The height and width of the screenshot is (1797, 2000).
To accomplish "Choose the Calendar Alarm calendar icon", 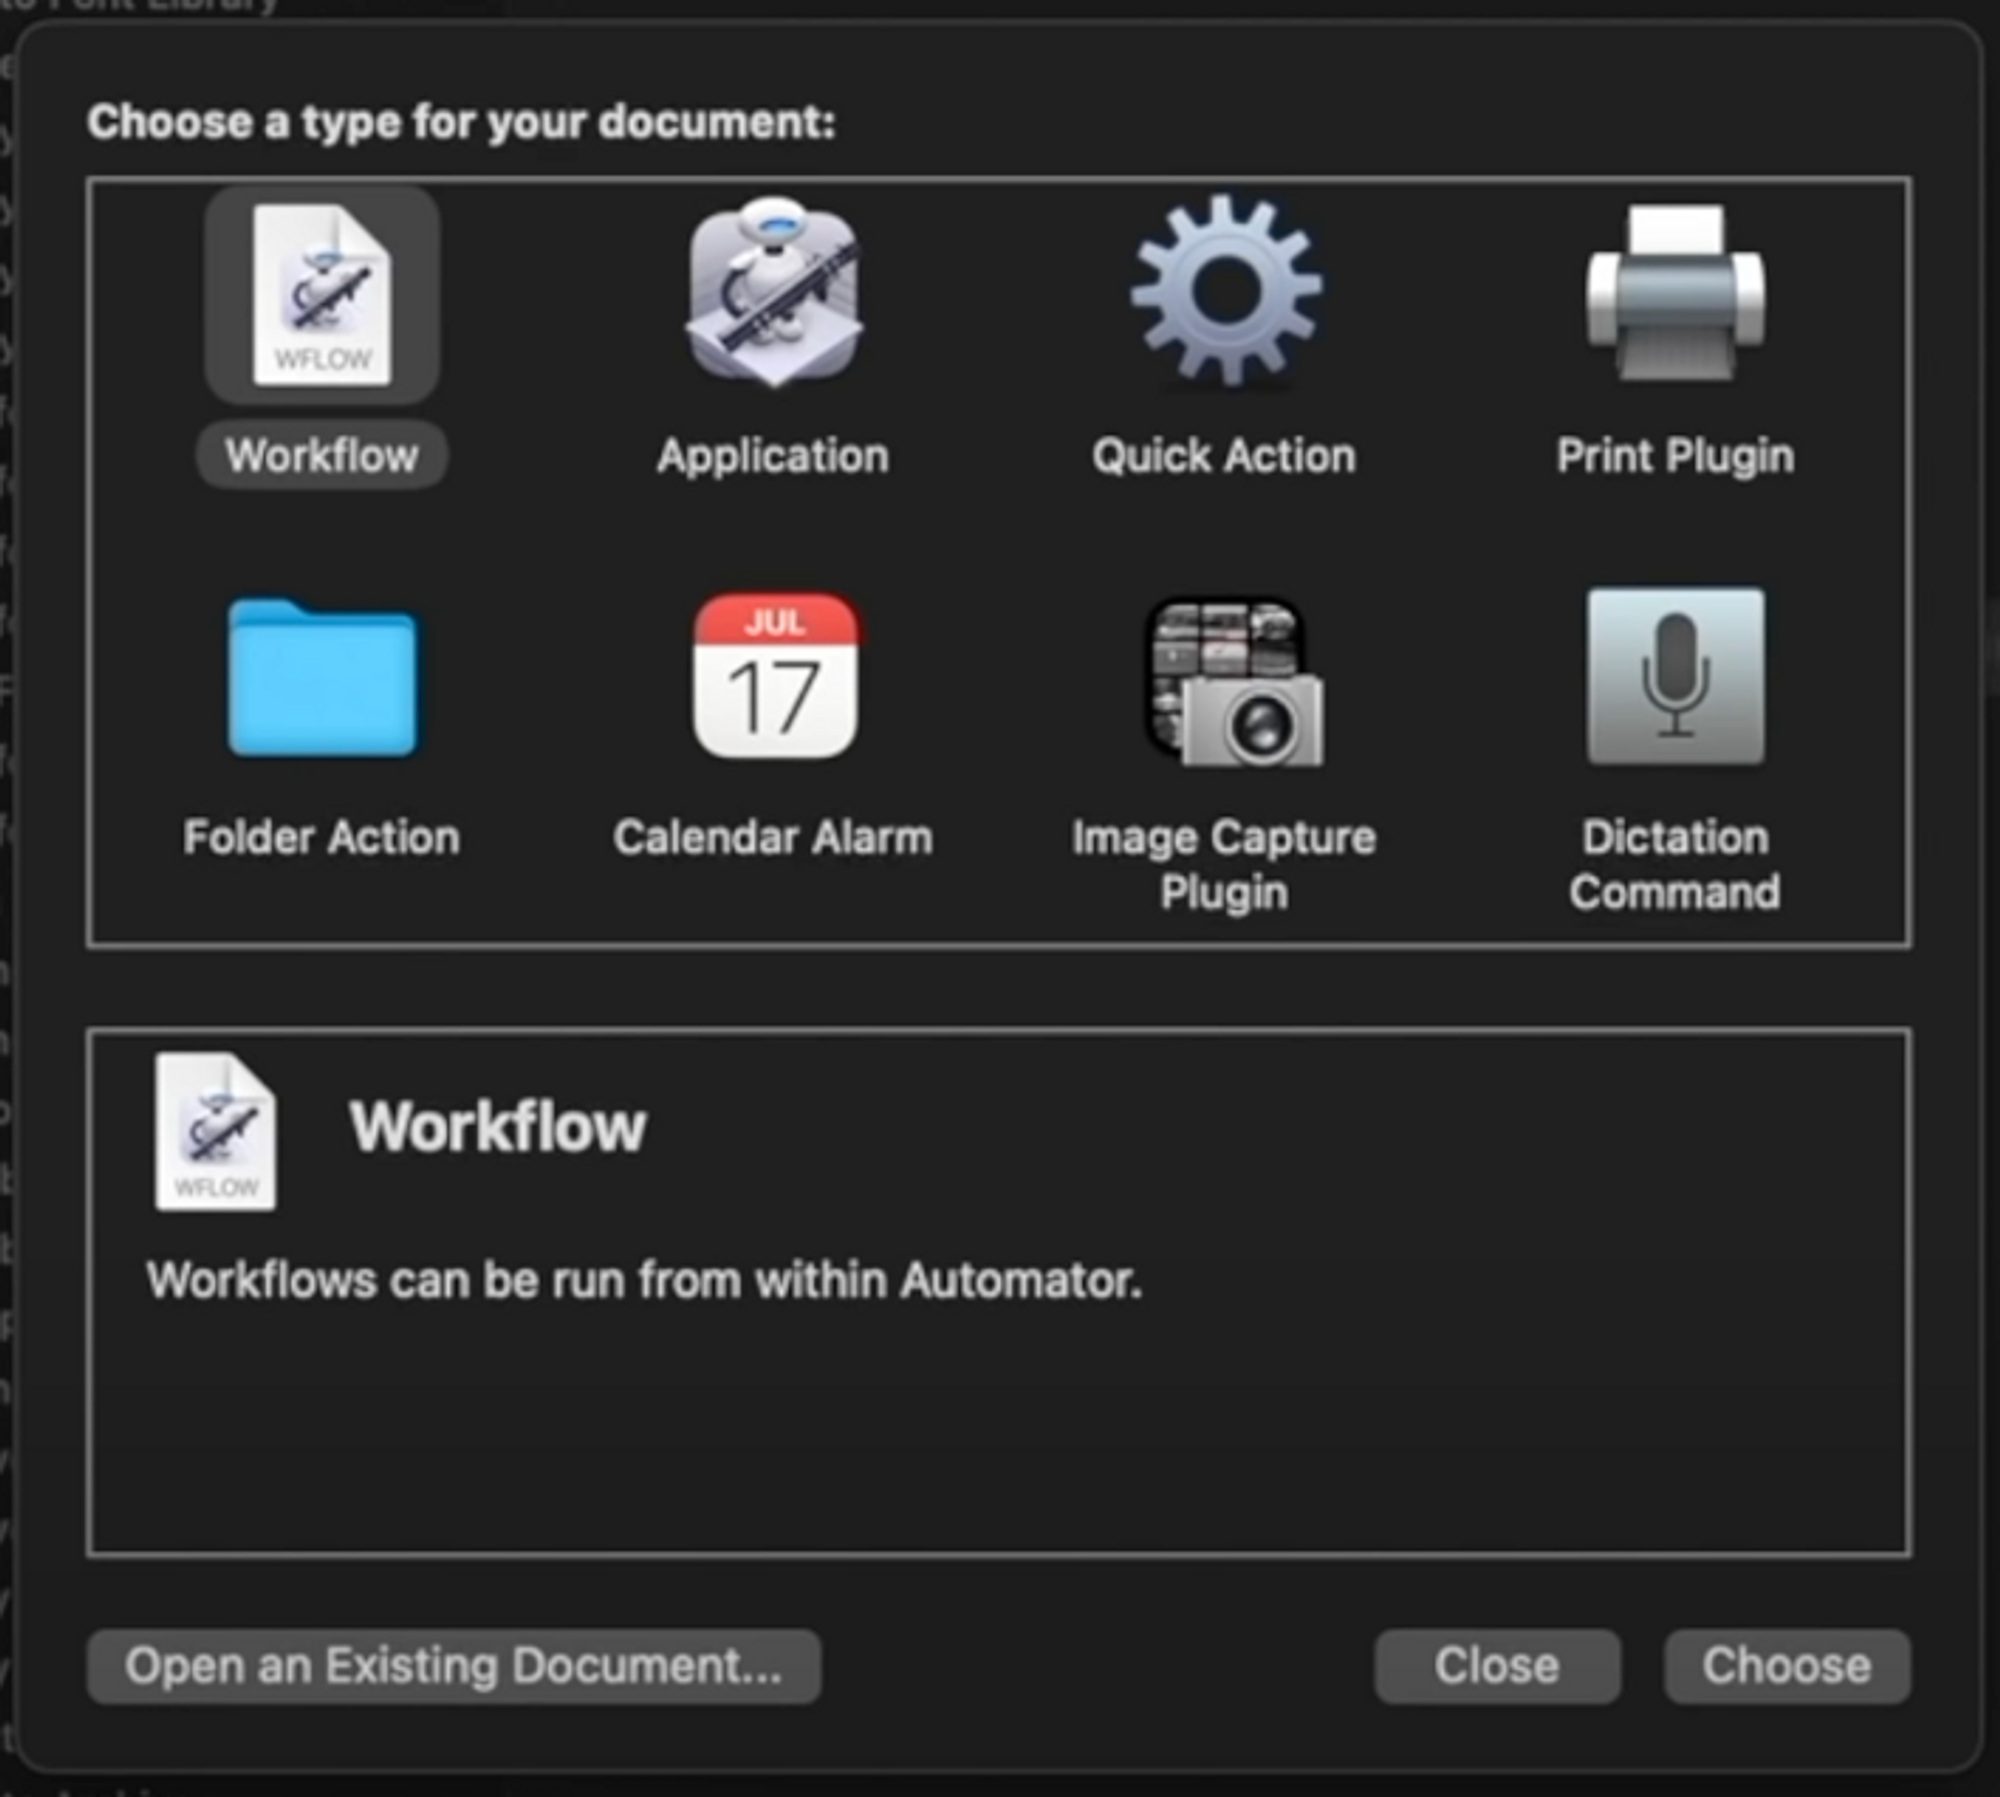I will tap(775, 676).
